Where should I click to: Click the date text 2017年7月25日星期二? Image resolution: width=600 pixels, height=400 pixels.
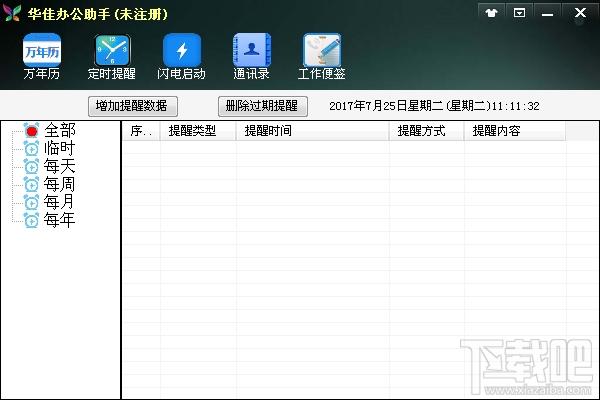click(x=386, y=106)
